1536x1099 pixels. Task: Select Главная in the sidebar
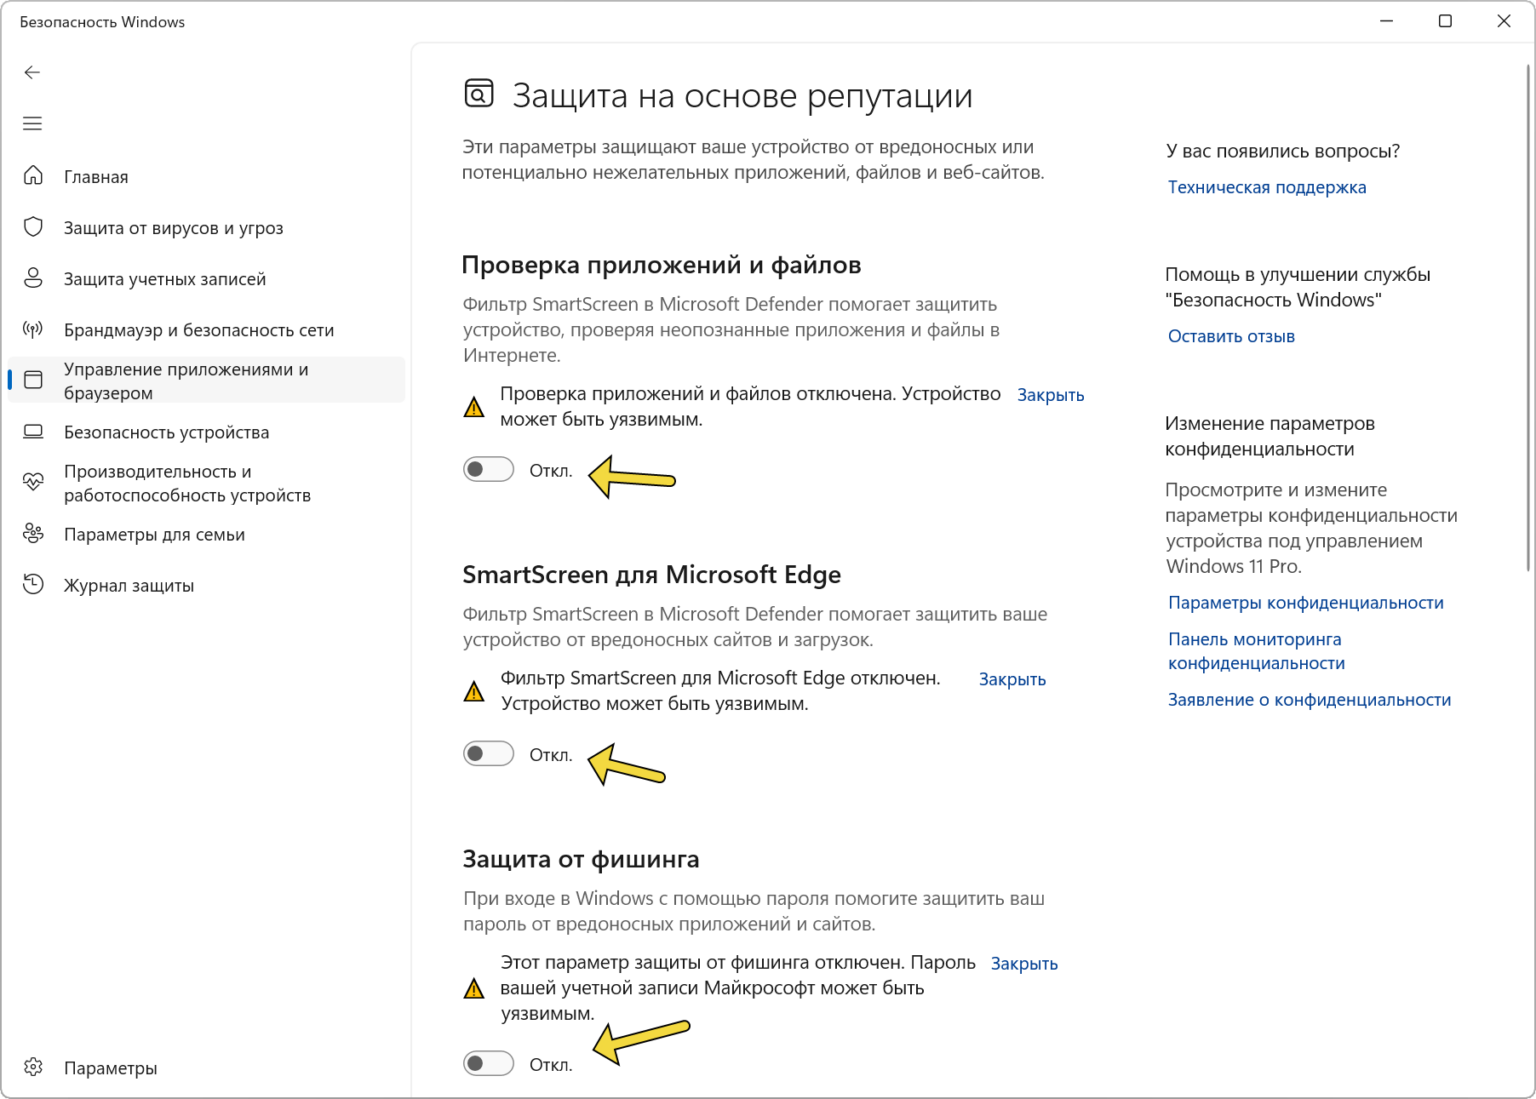(x=95, y=176)
